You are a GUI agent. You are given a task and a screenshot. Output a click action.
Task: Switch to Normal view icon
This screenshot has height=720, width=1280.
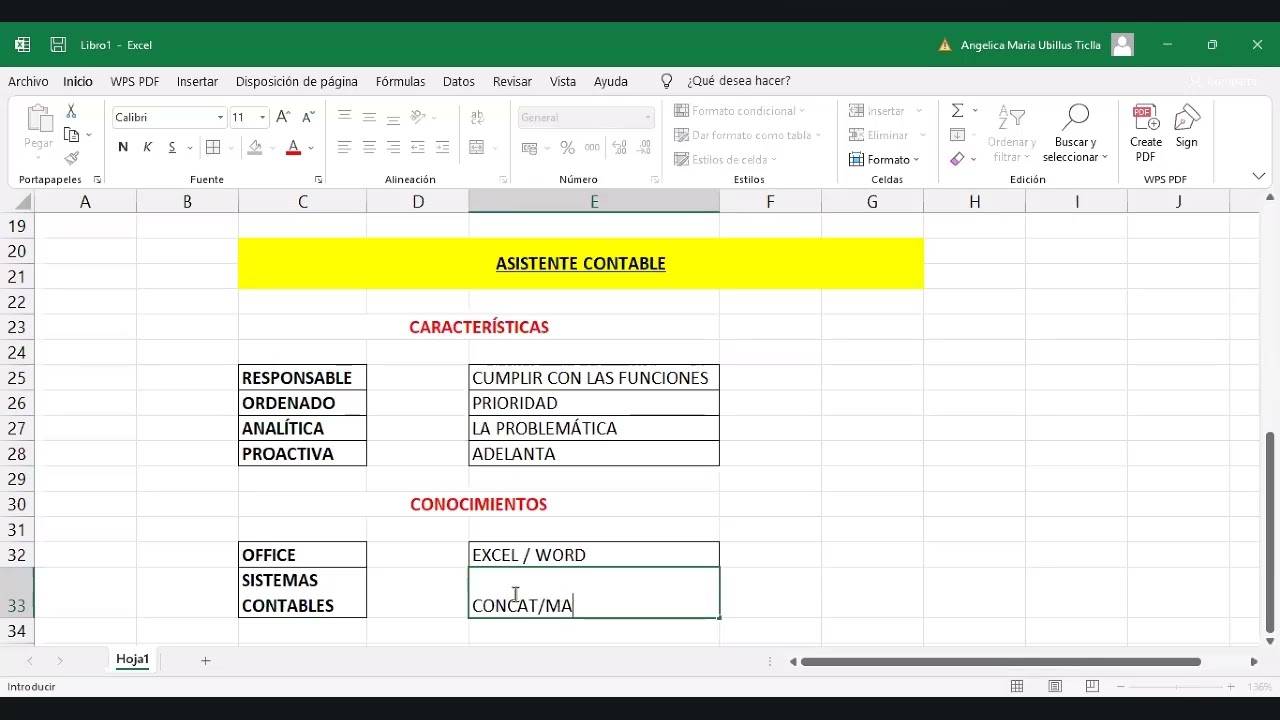coord(1017,686)
